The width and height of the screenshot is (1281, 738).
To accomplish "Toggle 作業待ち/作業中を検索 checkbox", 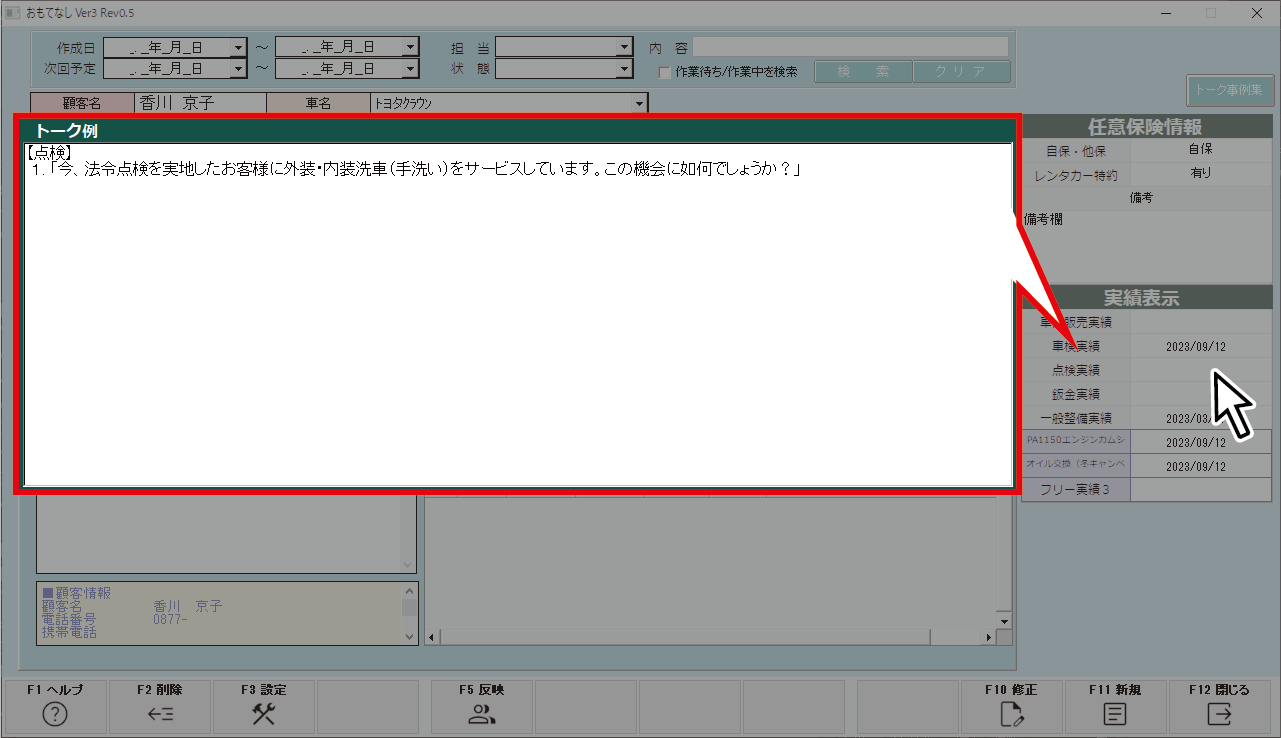I will click(665, 72).
